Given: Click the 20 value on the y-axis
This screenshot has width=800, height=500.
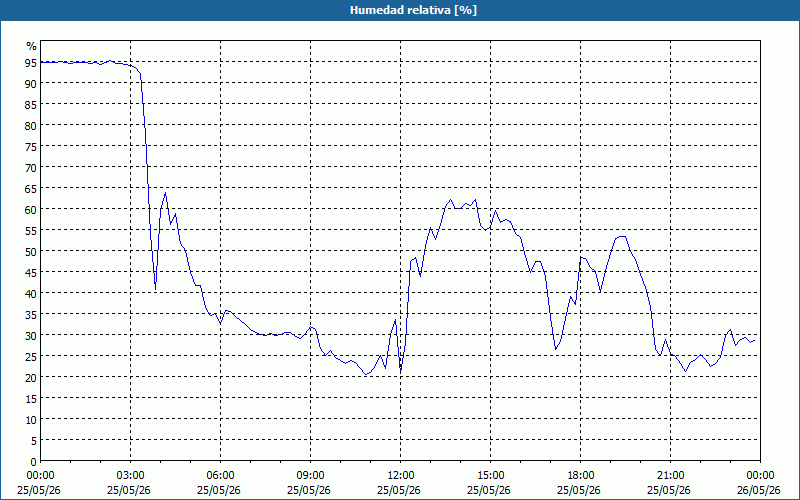Looking at the screenshot, I should (x=31, y=378).
